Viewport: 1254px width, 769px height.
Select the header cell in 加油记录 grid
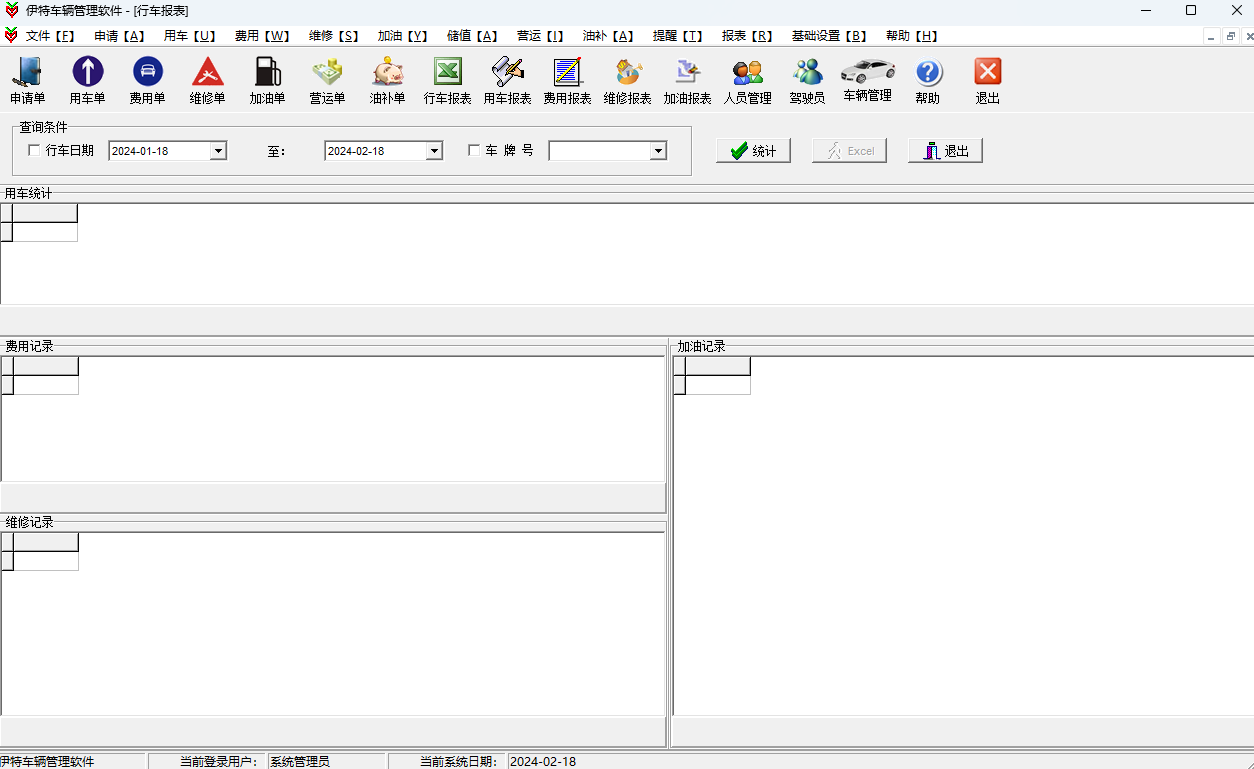point(718,366)
